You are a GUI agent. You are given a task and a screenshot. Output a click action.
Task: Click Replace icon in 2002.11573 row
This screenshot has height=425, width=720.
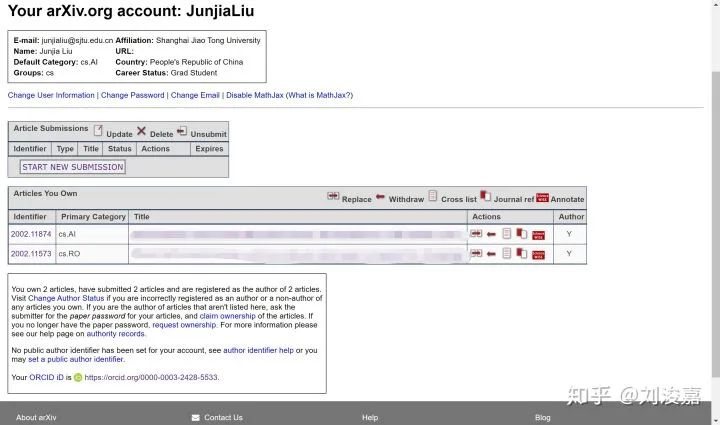coord(476,253)
